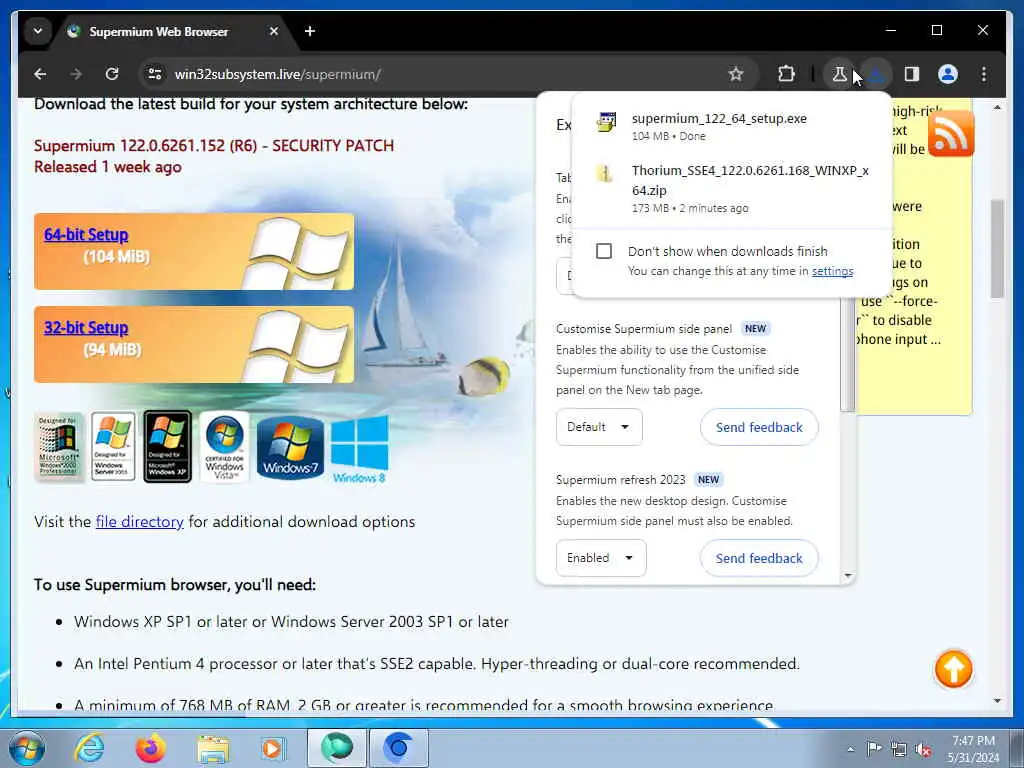Click the supermium setup exe file icon
1024x768 pixels.
pos(606,122)
